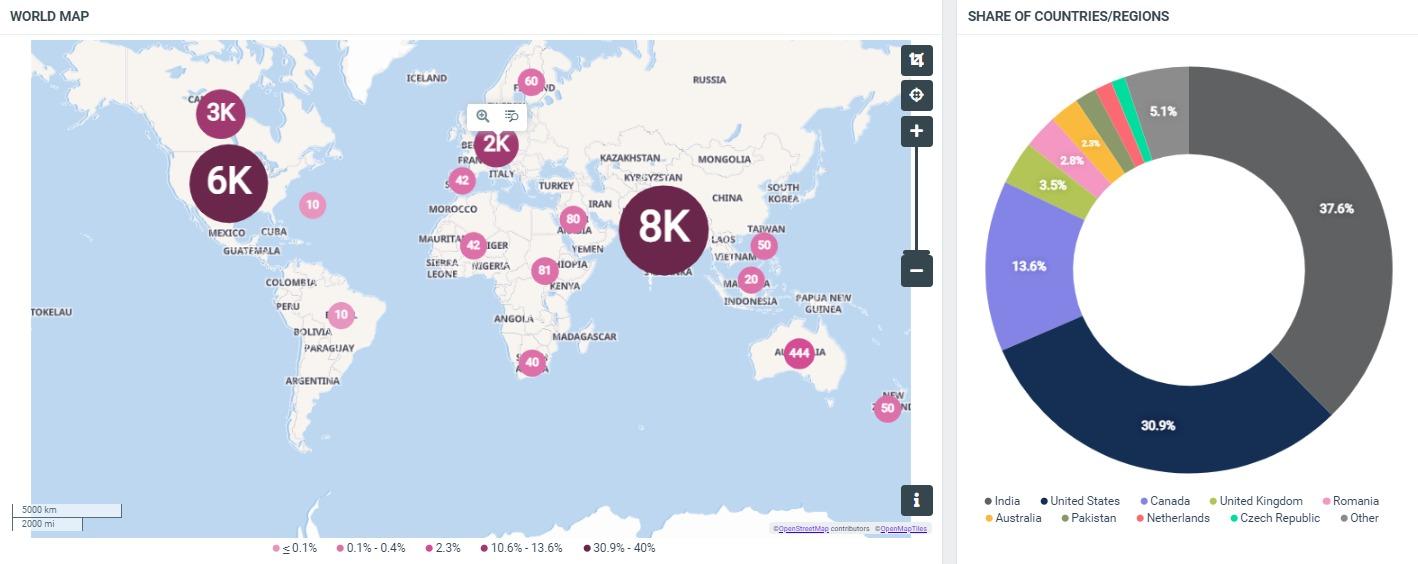Click the 444 marker on Australia
Image resolution: width=1418 pixels, height=564 pixels.
point(798,353)
